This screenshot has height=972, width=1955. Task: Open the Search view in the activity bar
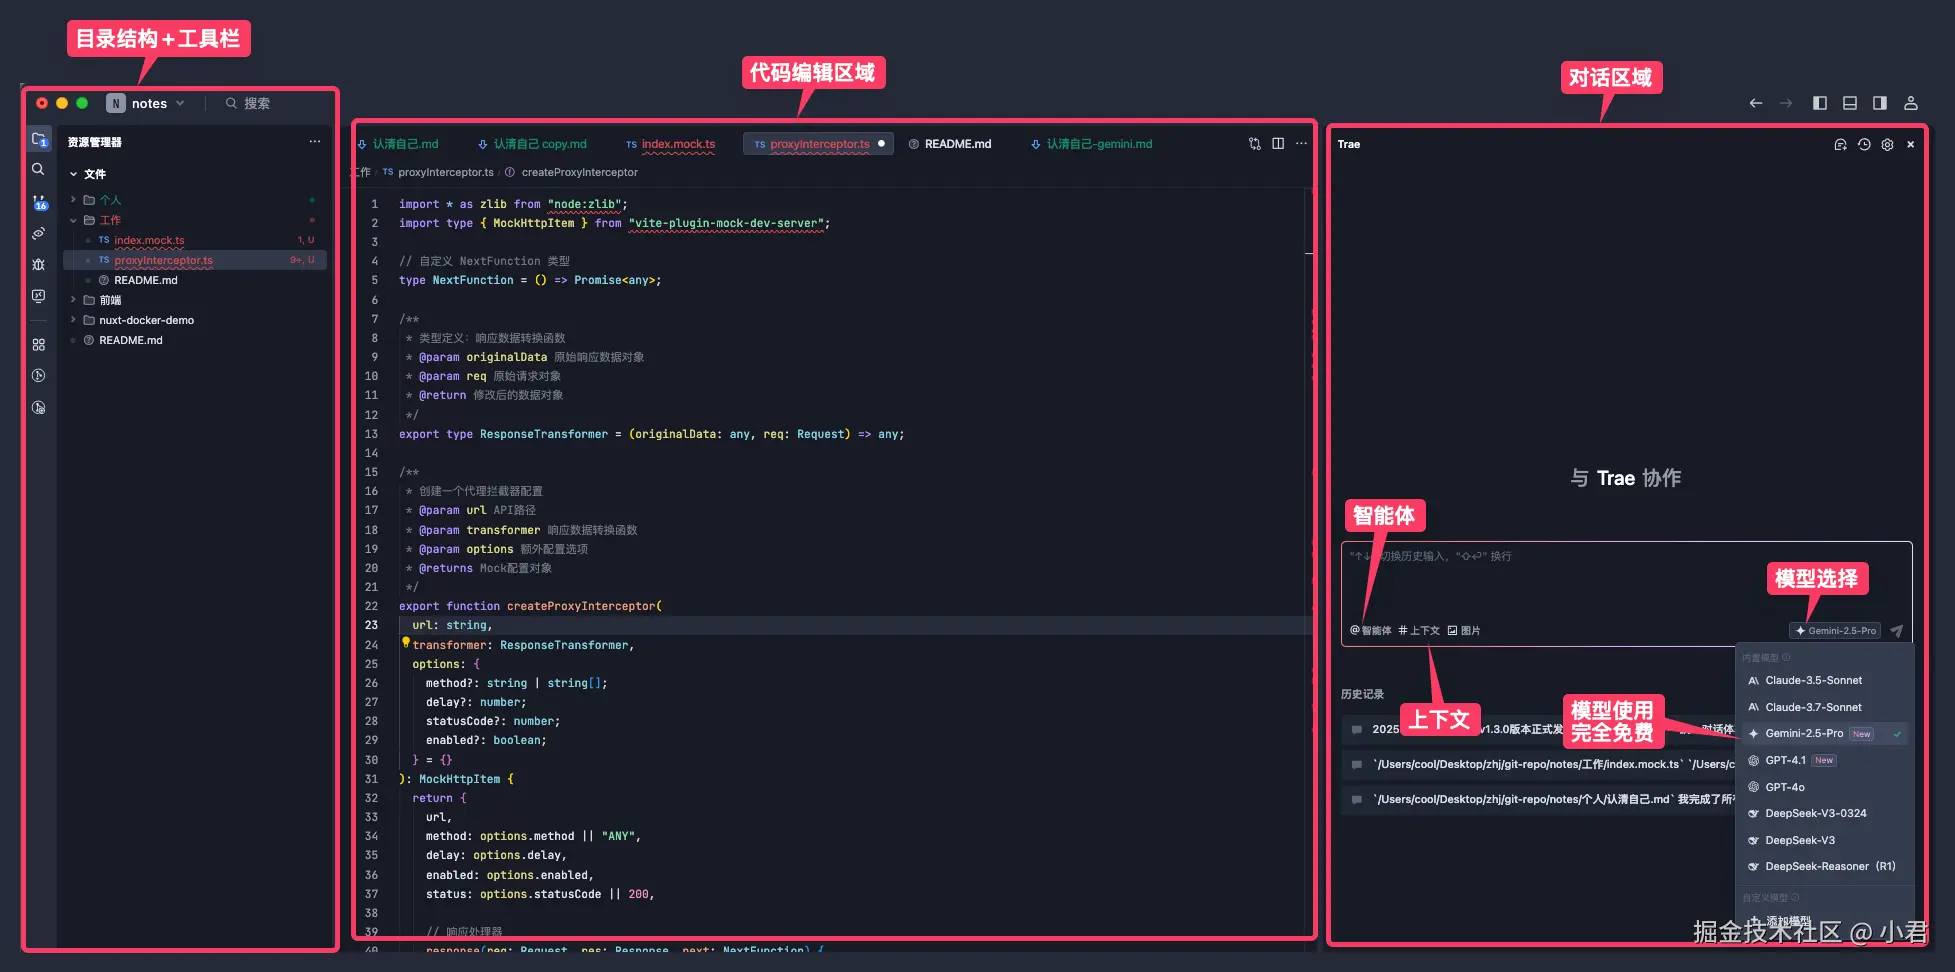click(x=38, y=169)
